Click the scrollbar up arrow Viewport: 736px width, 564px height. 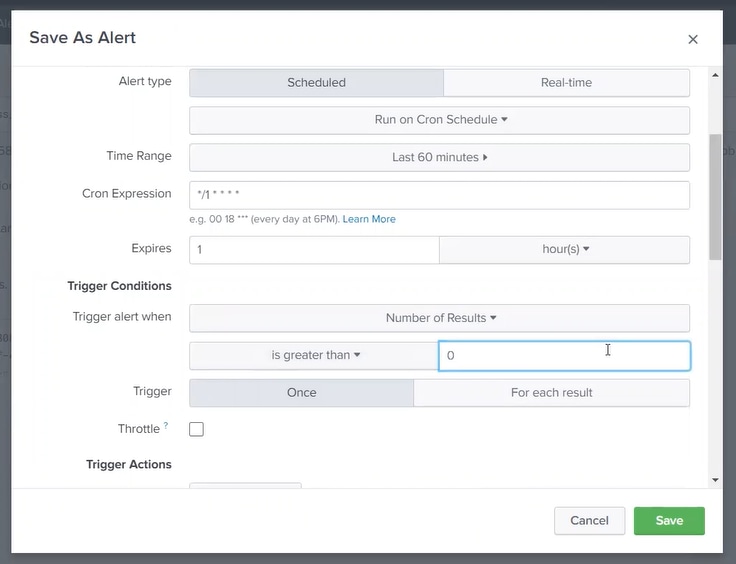715,75
